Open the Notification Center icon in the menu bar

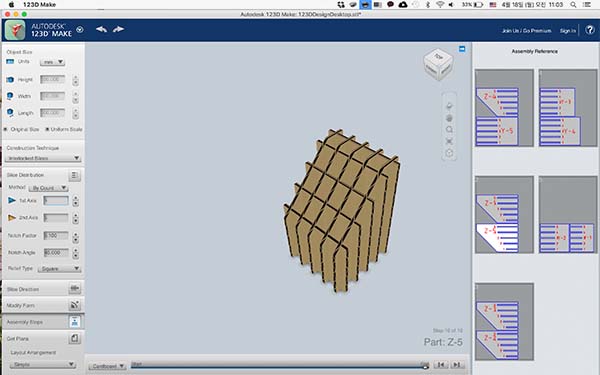tap(587, 5)
